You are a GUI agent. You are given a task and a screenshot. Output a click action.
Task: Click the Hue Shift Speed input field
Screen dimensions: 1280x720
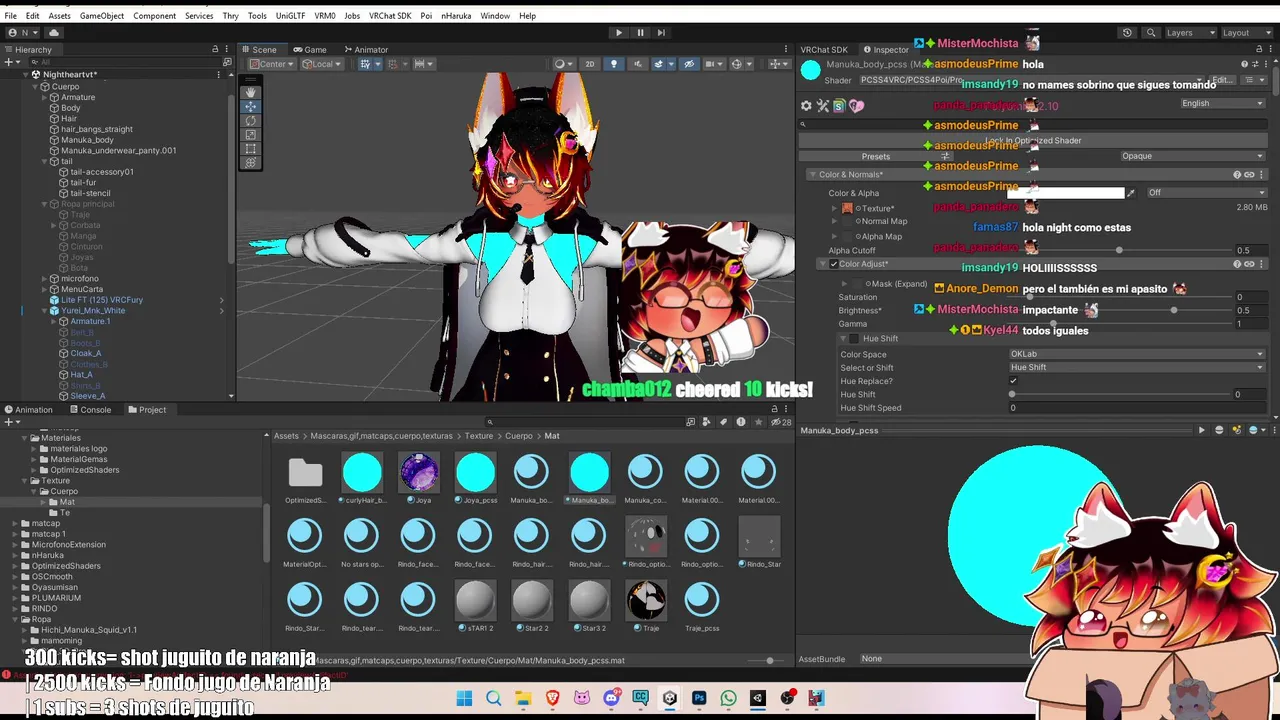pos(1137,408)
